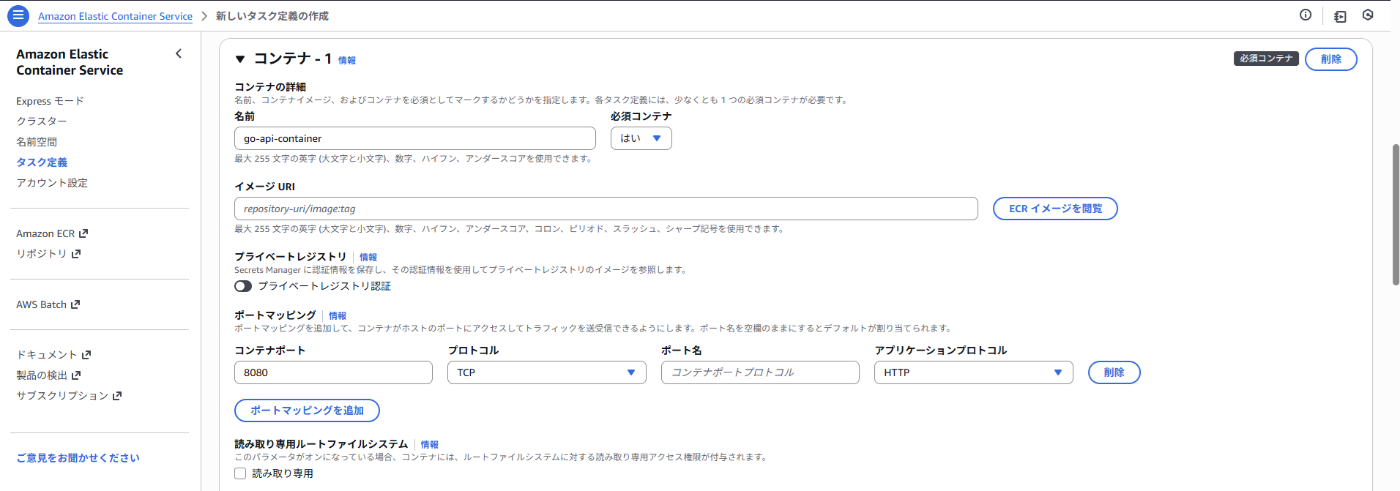Click external link icon beside 製品の検出

76,375
